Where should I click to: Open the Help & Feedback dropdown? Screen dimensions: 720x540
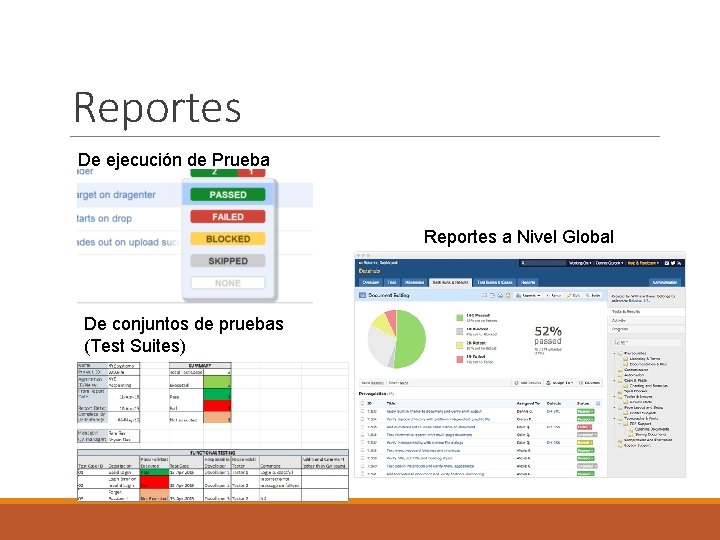[x=643, y=263]
